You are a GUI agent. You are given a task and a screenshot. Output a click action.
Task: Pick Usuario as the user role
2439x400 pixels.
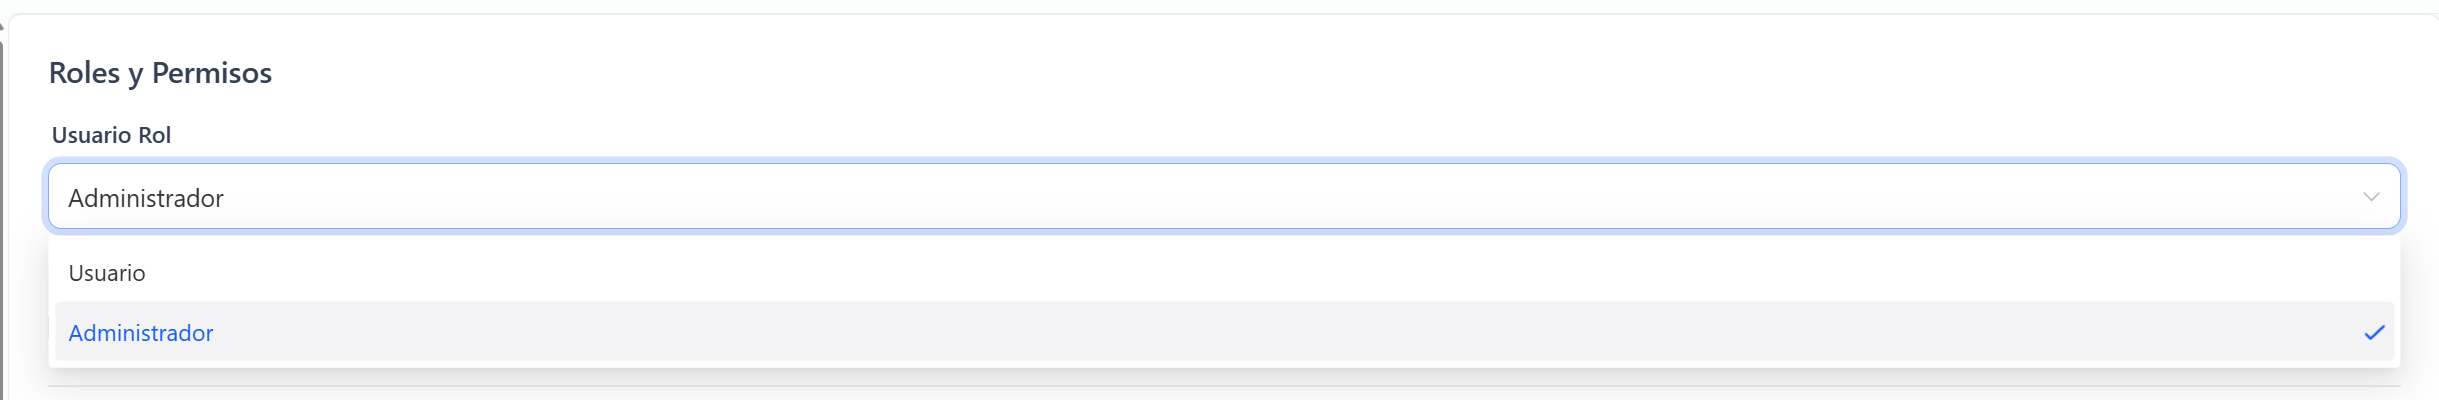[107, 273]
